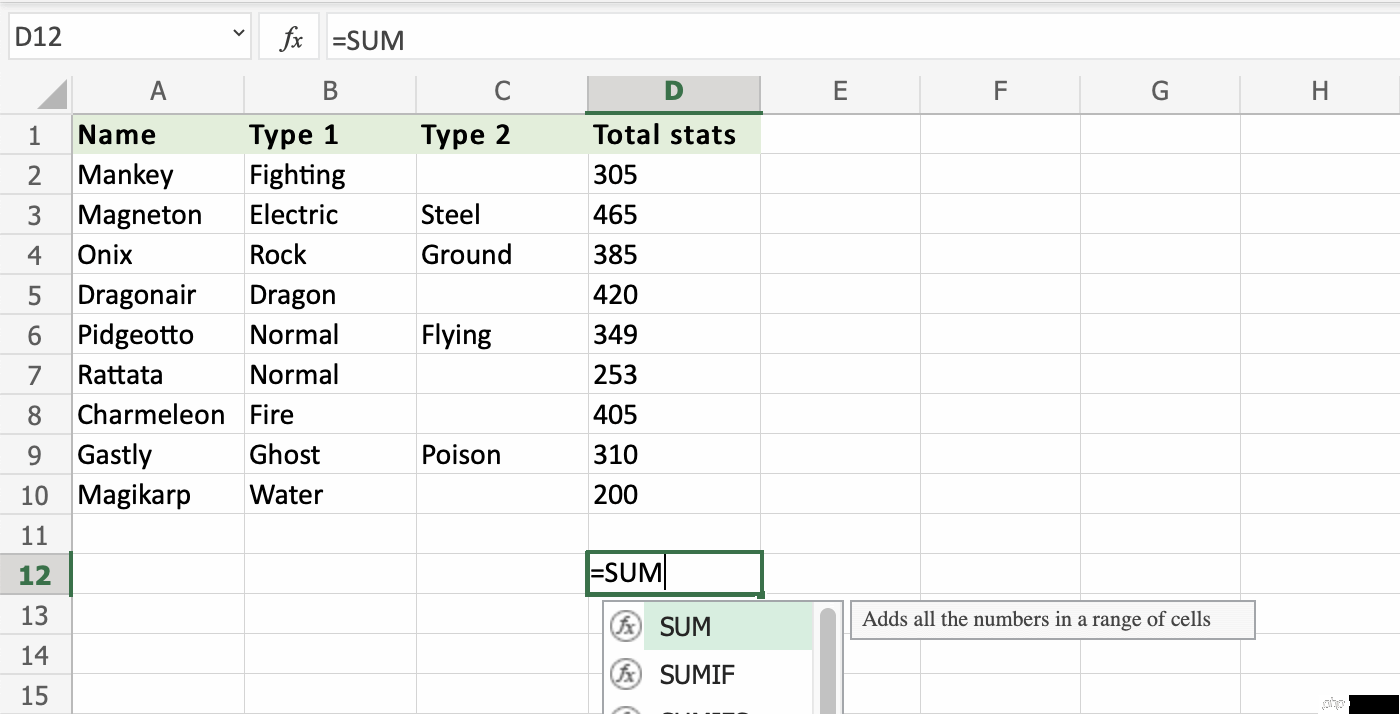Select row 11 header

click(35, 535)
